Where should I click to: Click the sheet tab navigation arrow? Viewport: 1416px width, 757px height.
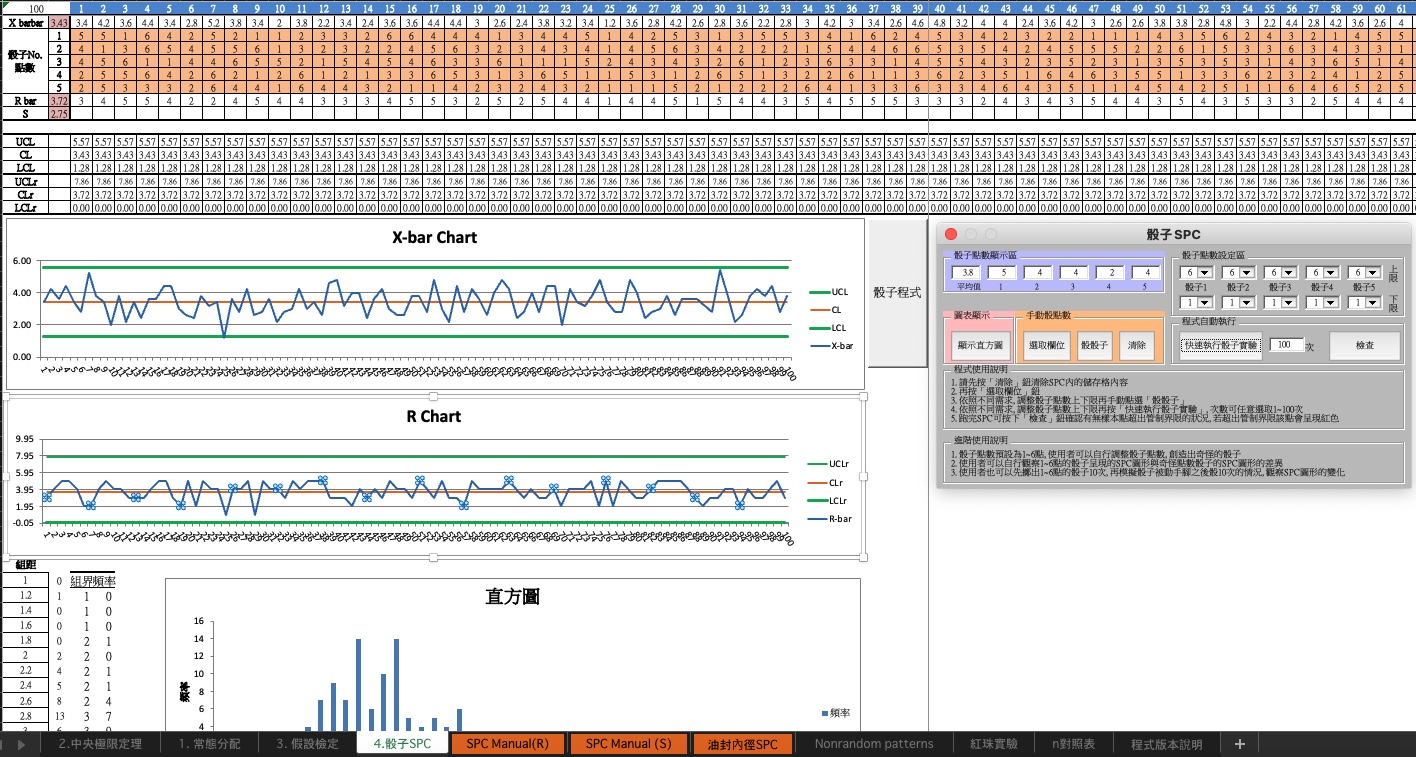pyautogui.click(x=19, y=745)
